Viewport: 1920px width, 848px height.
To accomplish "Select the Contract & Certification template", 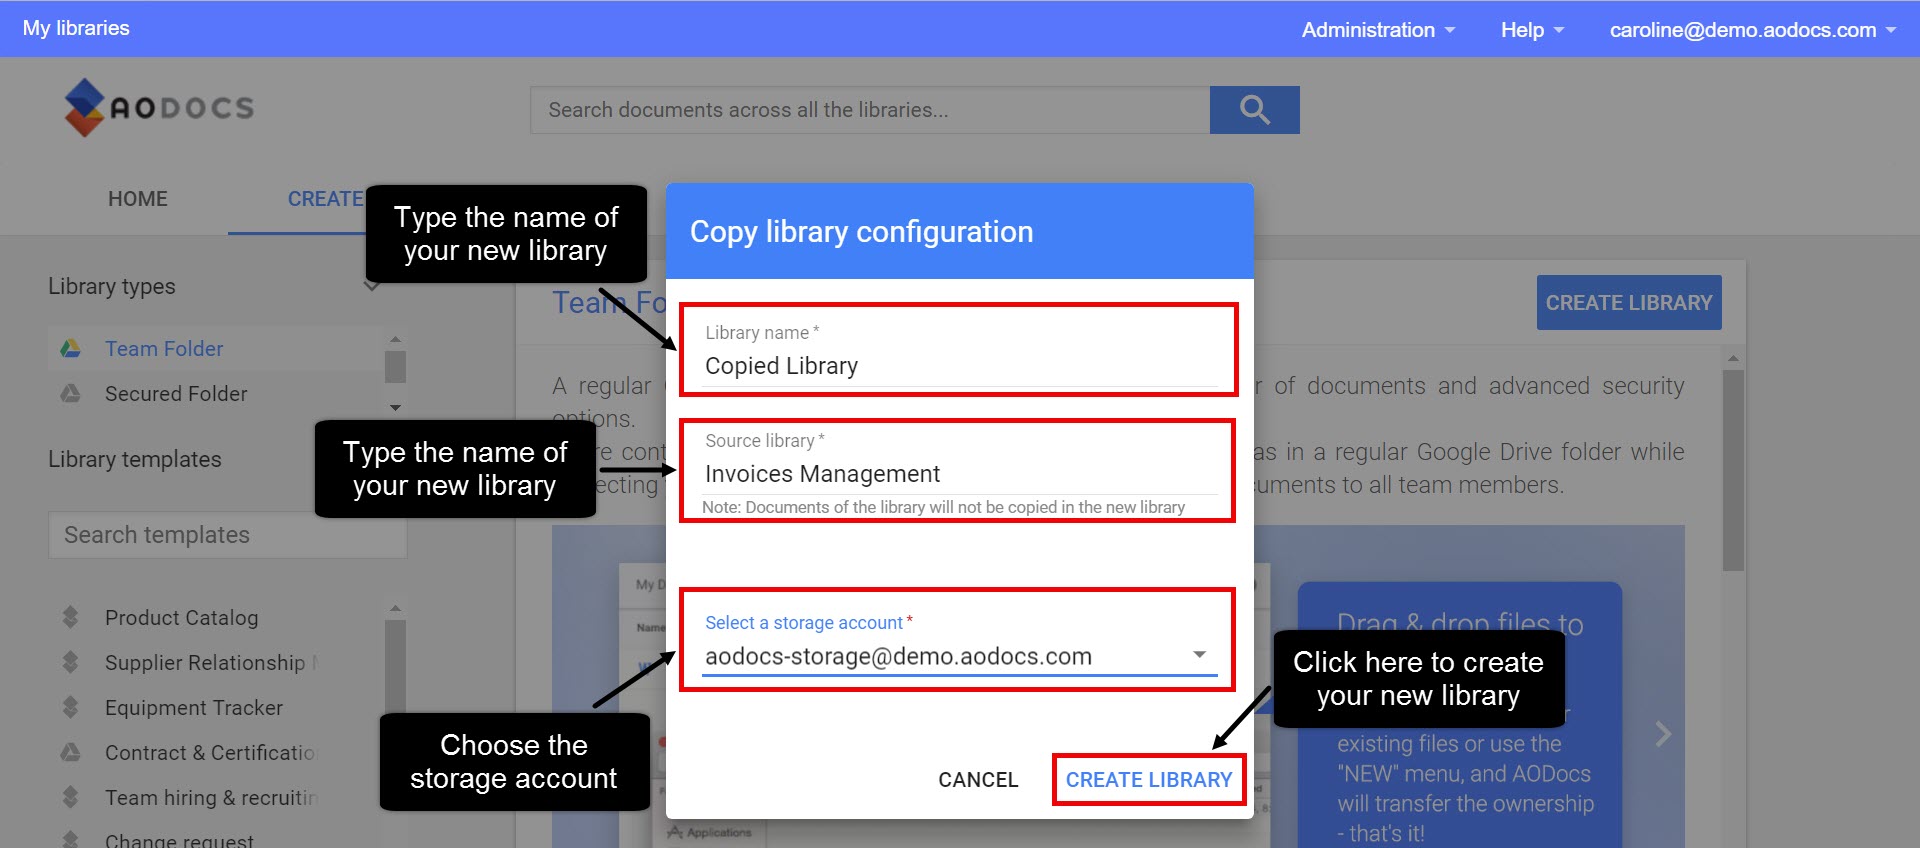I will (x=210, y=752).
